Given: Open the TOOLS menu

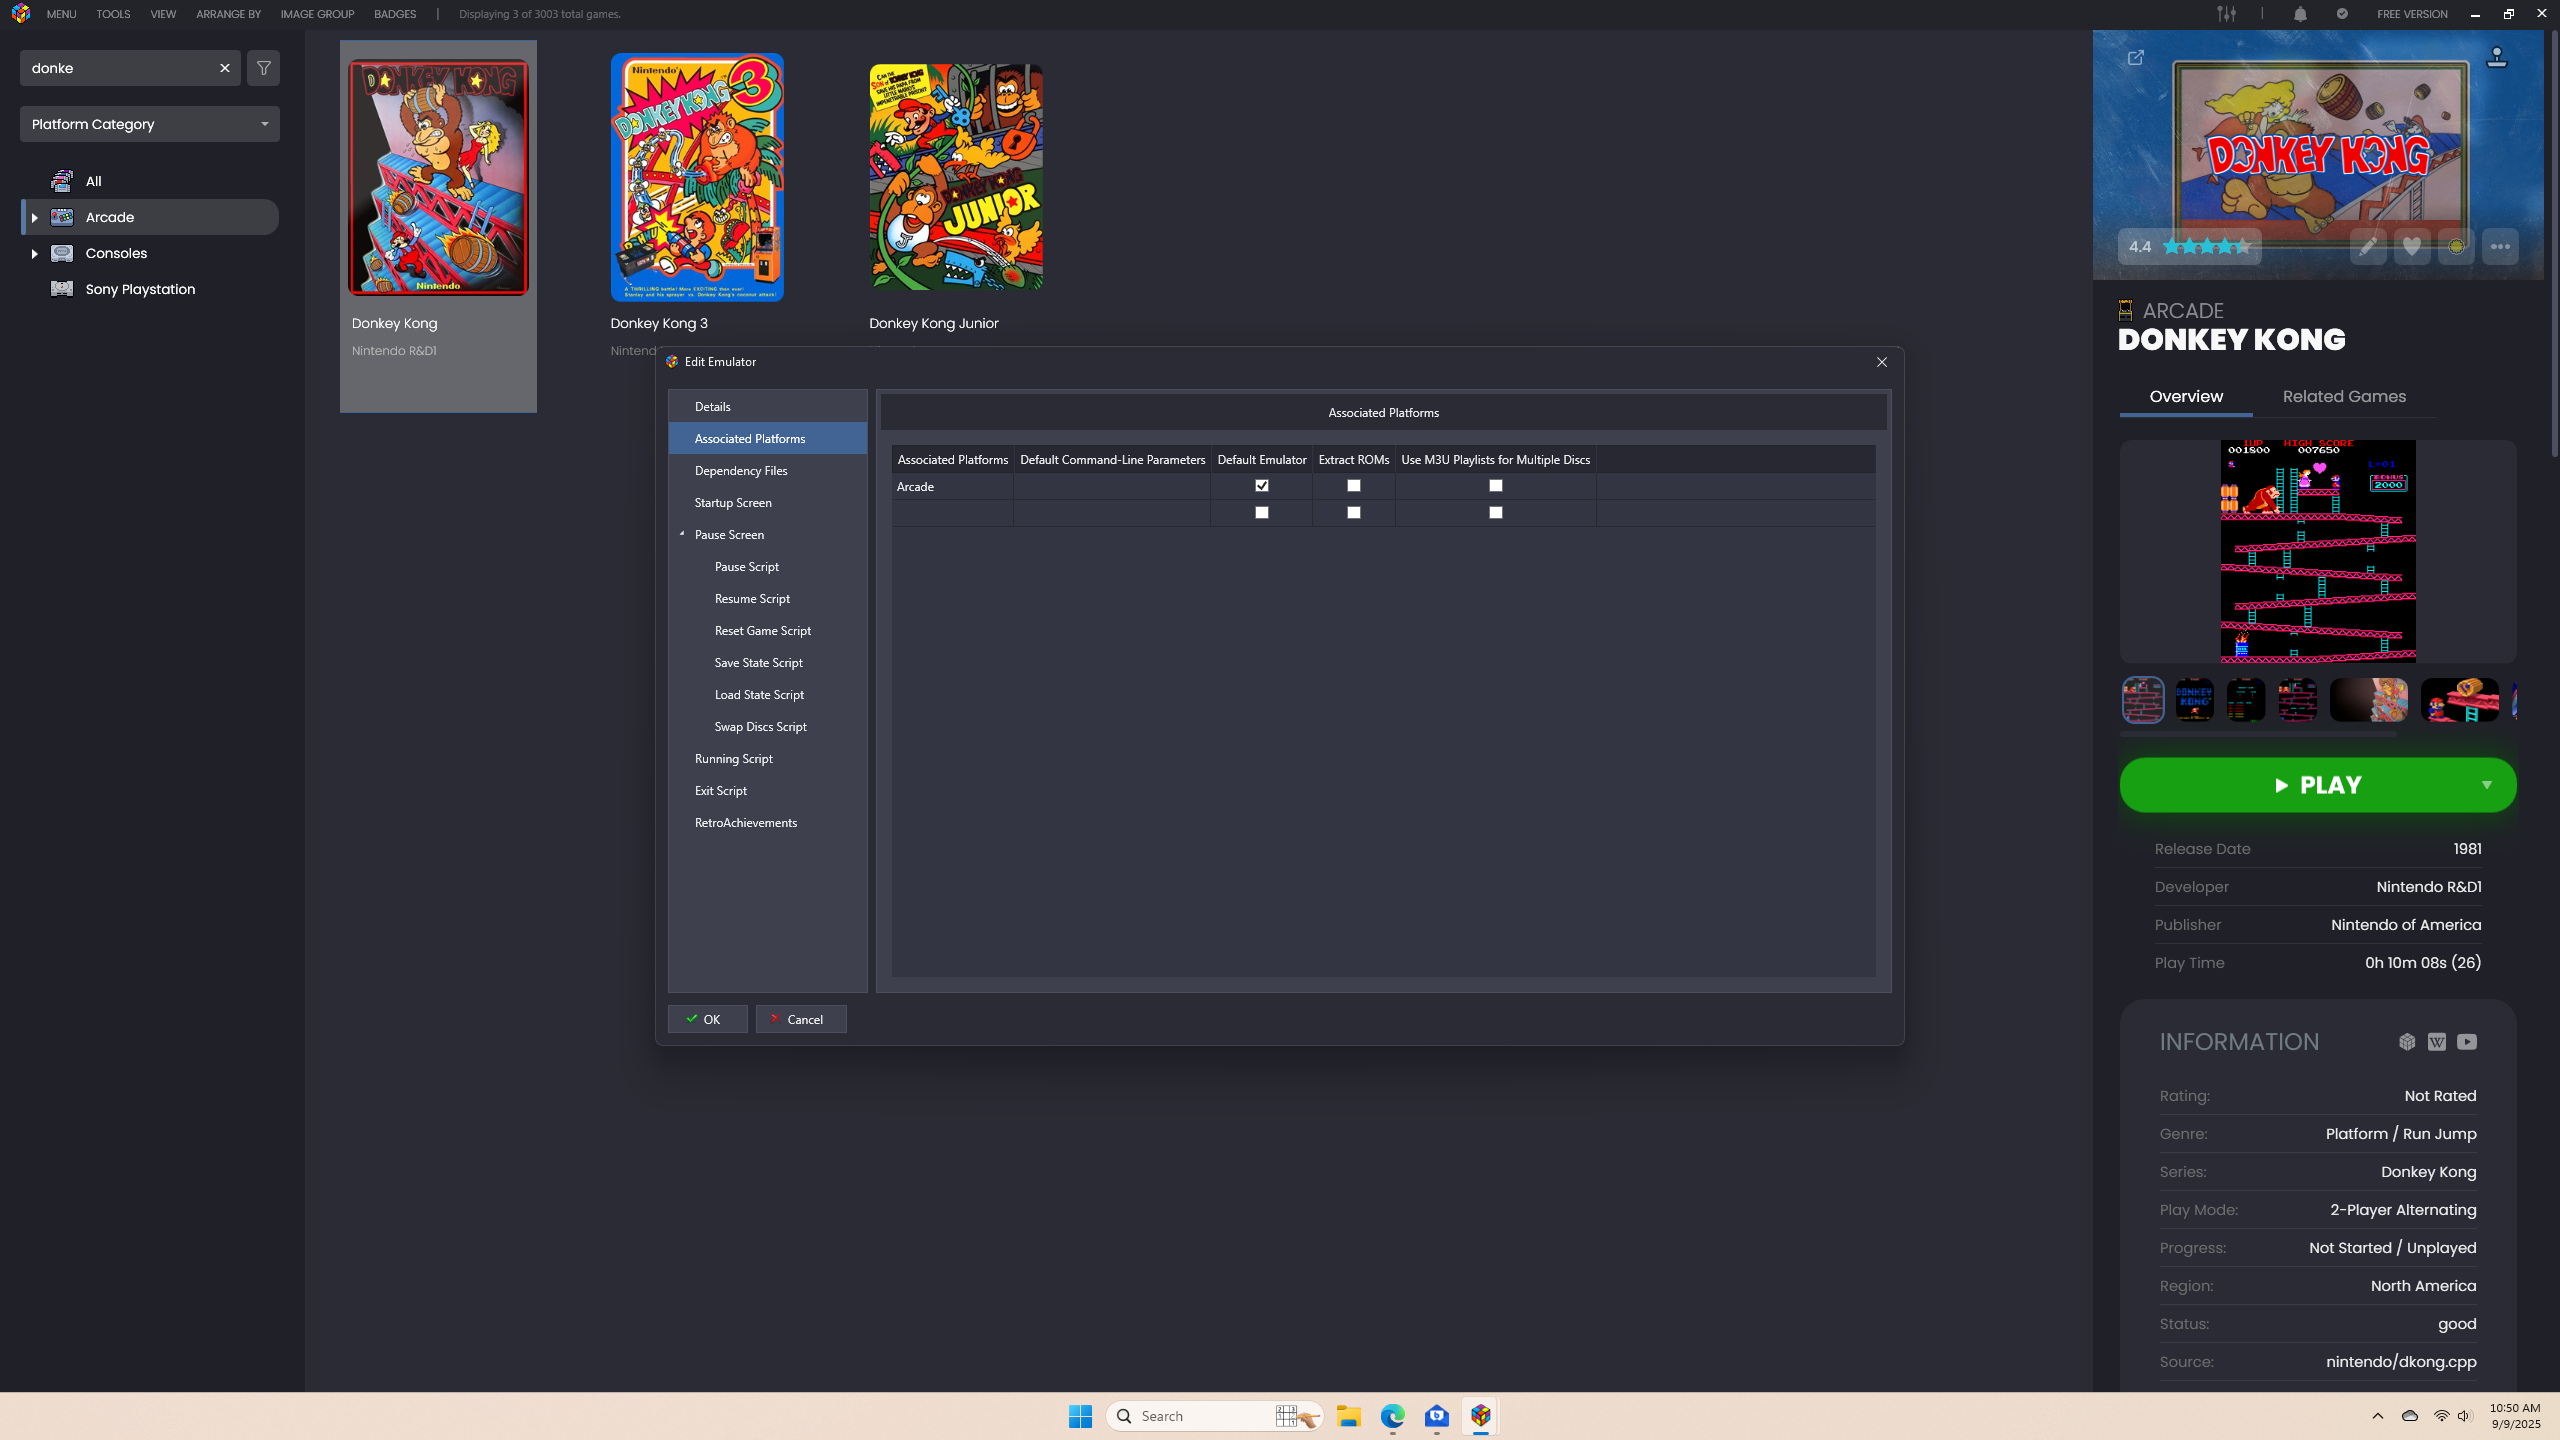Looking at the screenshot, I should (113, 14).
